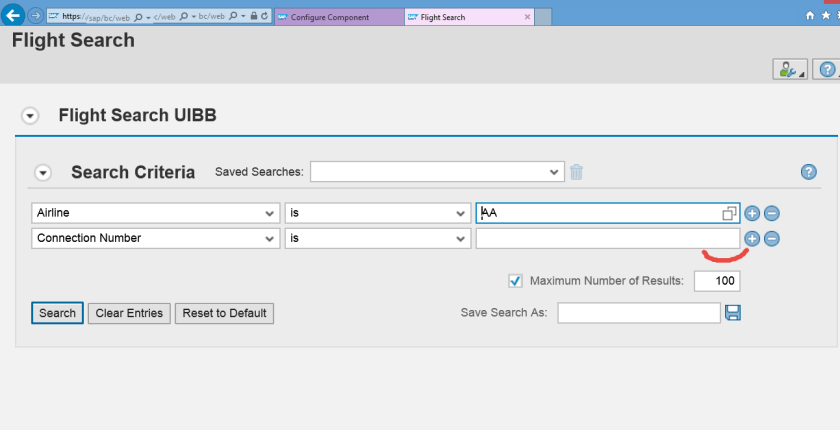Click the empty Connection Number value field
The image size is (840, 430).
[x=608, y=238]
